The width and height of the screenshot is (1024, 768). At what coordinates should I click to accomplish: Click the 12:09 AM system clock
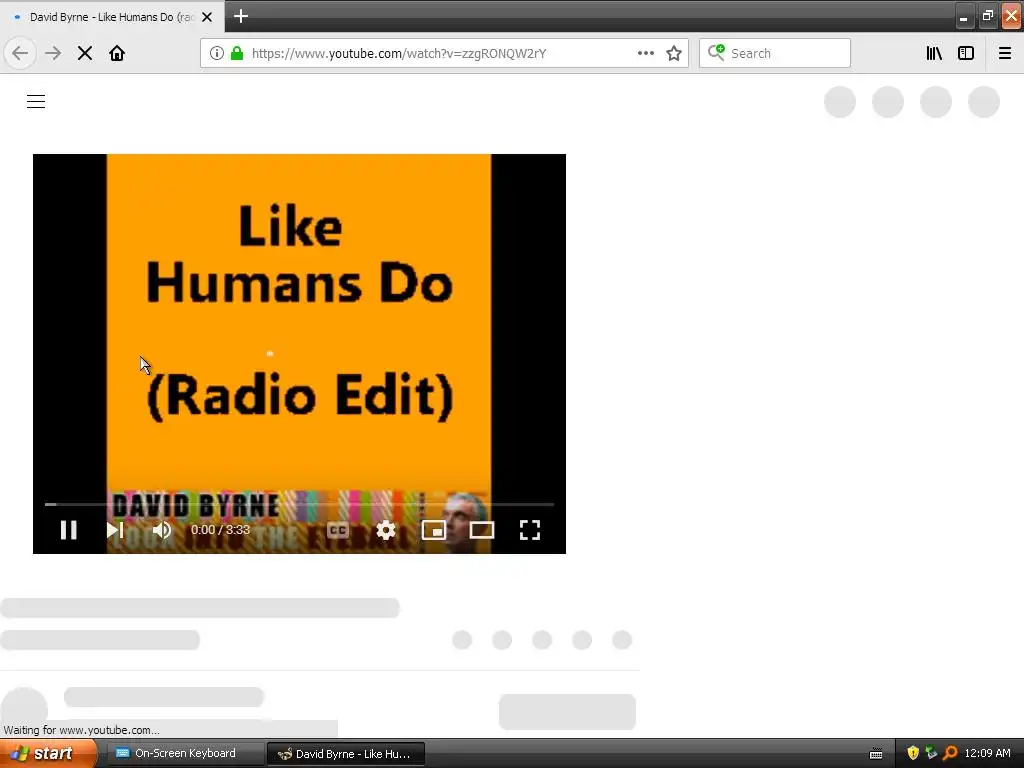point(987,754)
